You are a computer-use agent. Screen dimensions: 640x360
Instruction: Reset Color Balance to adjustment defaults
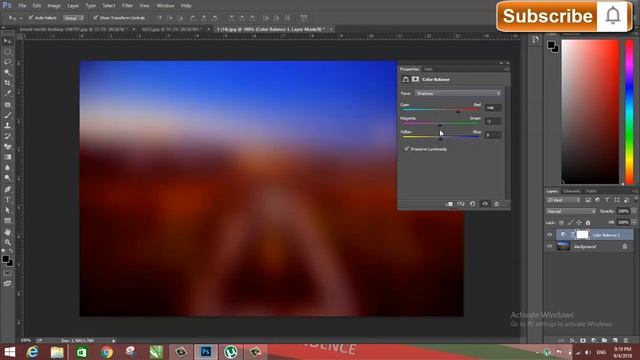click(x=473, y=204)
